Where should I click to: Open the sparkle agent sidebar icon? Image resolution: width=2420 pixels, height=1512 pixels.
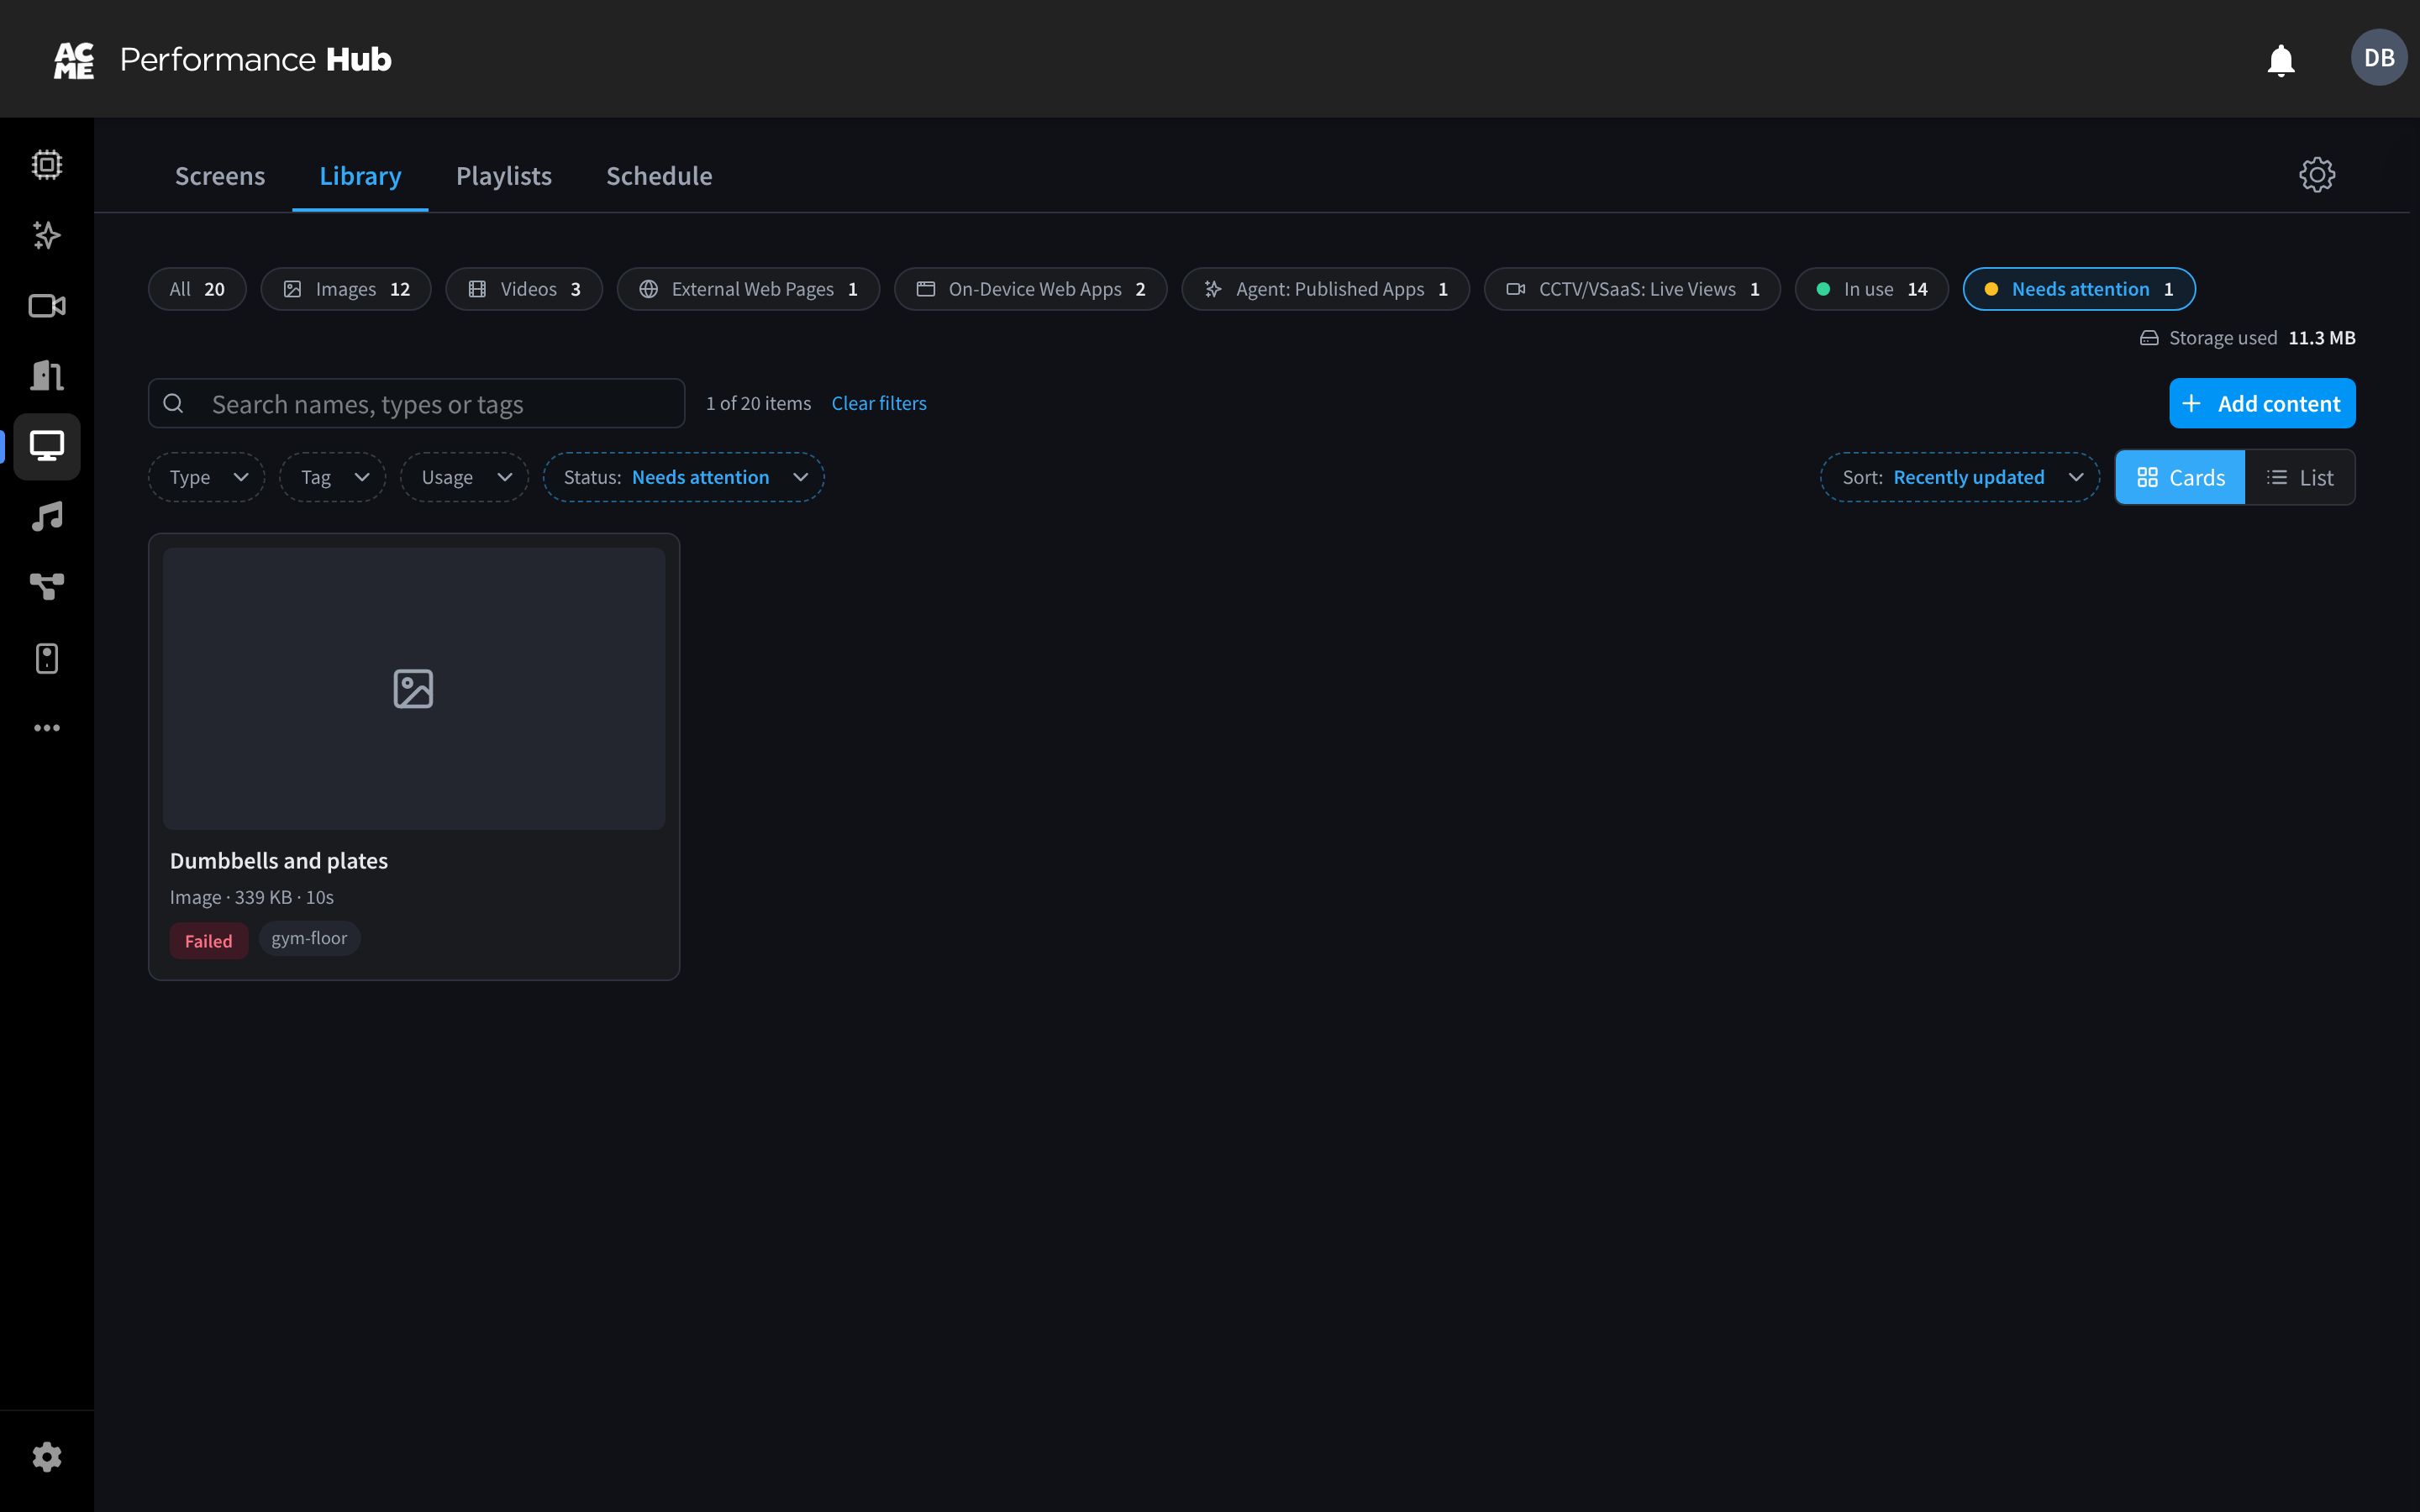47,235
